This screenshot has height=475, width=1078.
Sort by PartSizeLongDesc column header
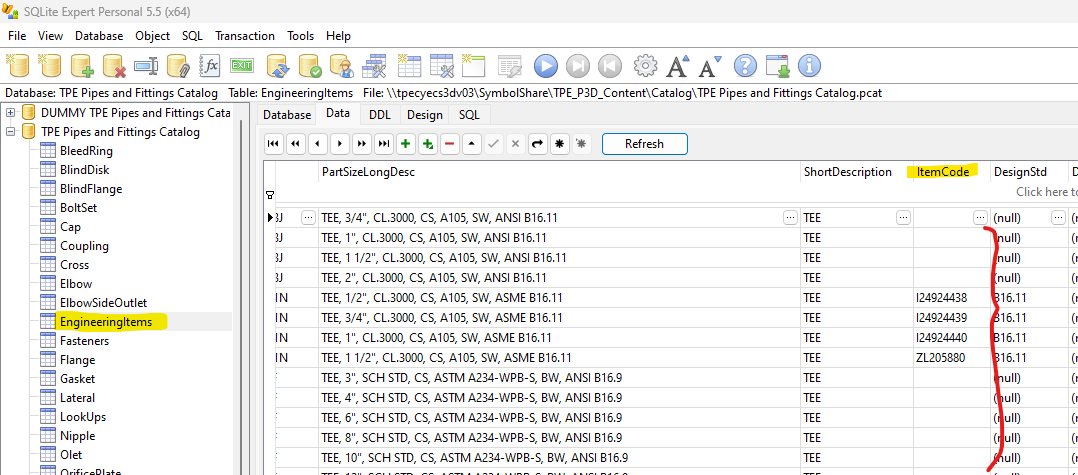(x=559, y=172)
